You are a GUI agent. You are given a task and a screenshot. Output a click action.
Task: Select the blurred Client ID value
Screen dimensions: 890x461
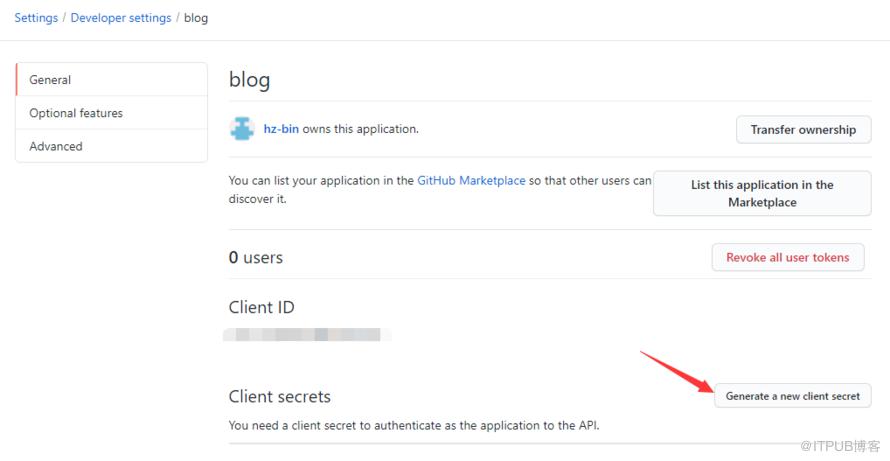[x=307, y=334]
